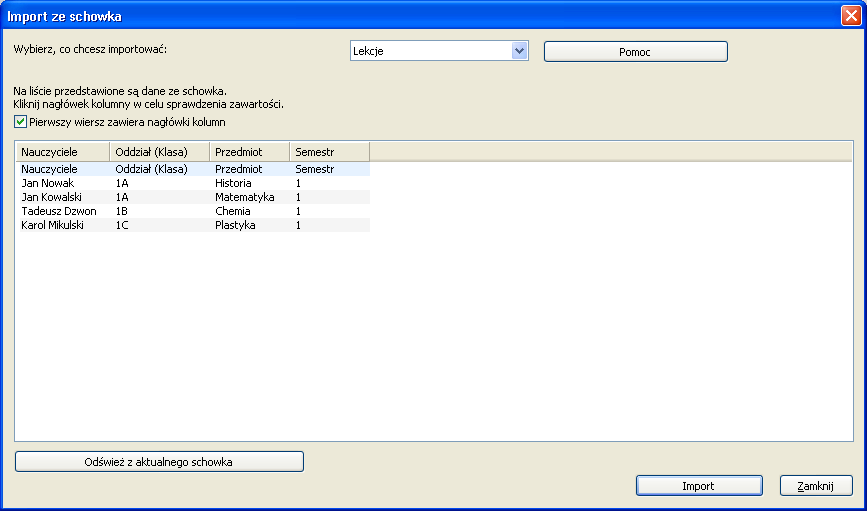867x511 pixels.
Task: Click the Chemia subject cell
Action: pos(233,212)
